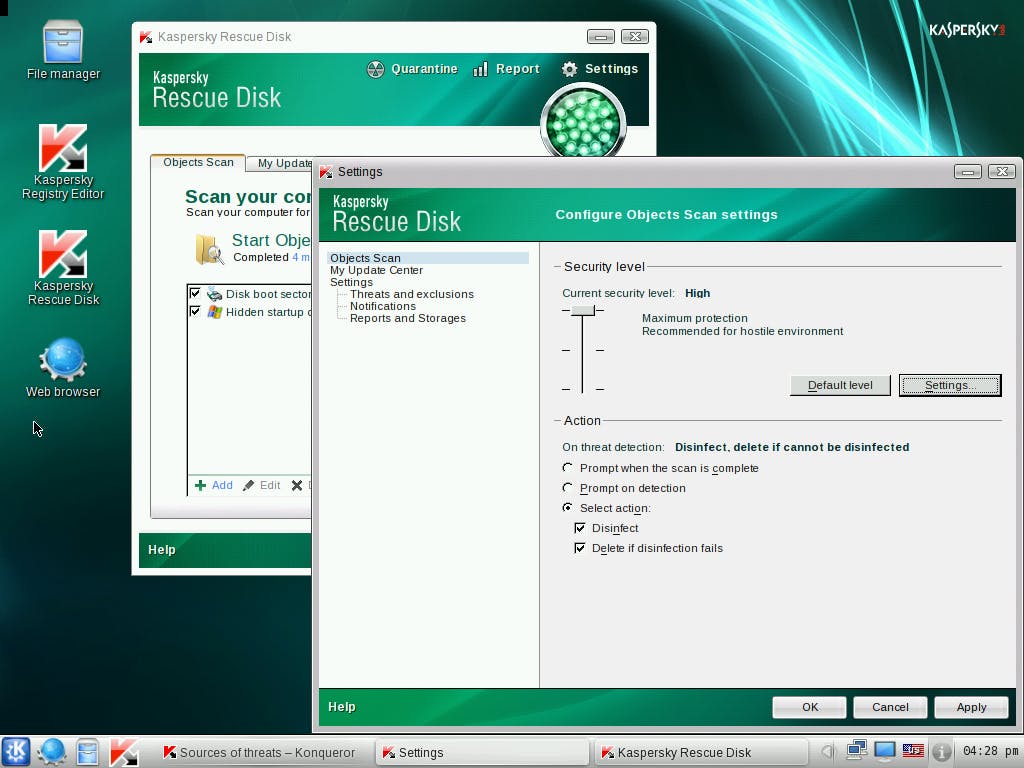This screenshot has width=1024, height=768.
Task: Toggle the Disinfect checkbox
Action: (x=580, y=528)
